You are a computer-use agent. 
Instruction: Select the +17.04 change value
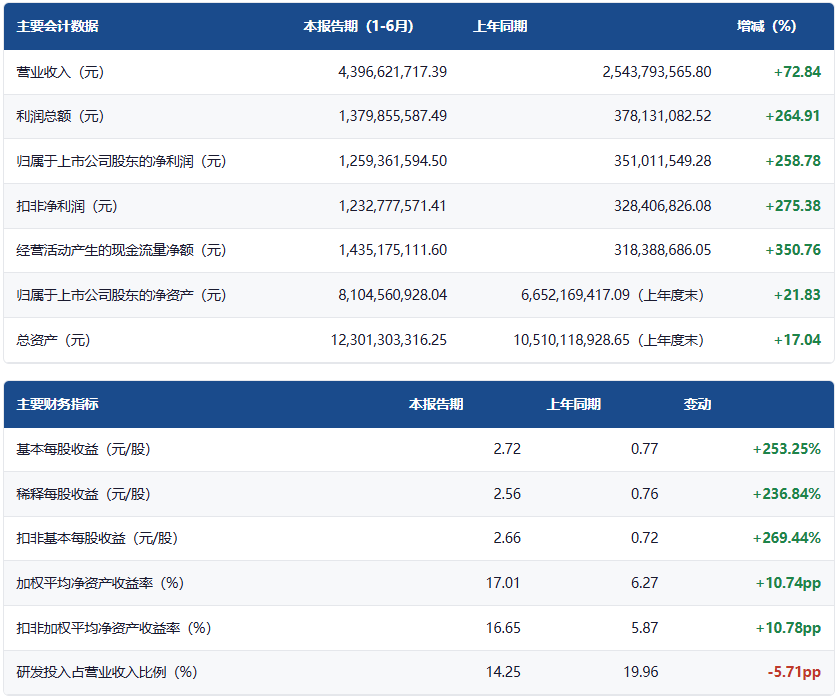tap(797, 340)
